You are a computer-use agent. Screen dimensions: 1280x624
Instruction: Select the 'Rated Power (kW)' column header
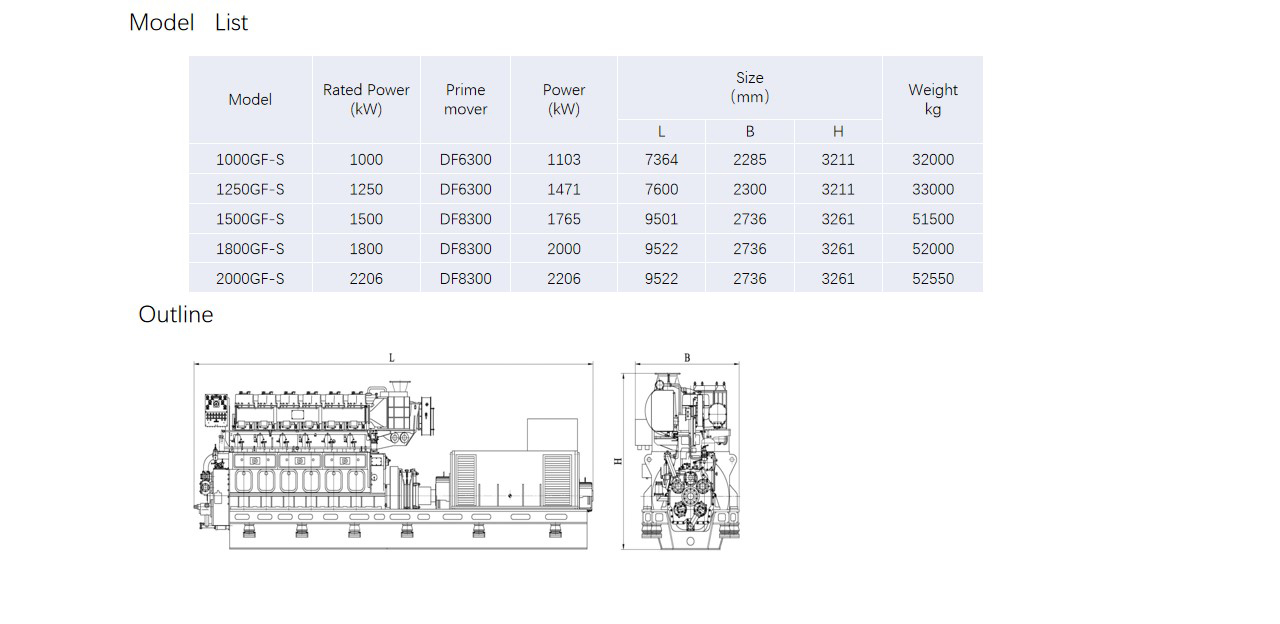pyautogui.click(x=366, y=99)
